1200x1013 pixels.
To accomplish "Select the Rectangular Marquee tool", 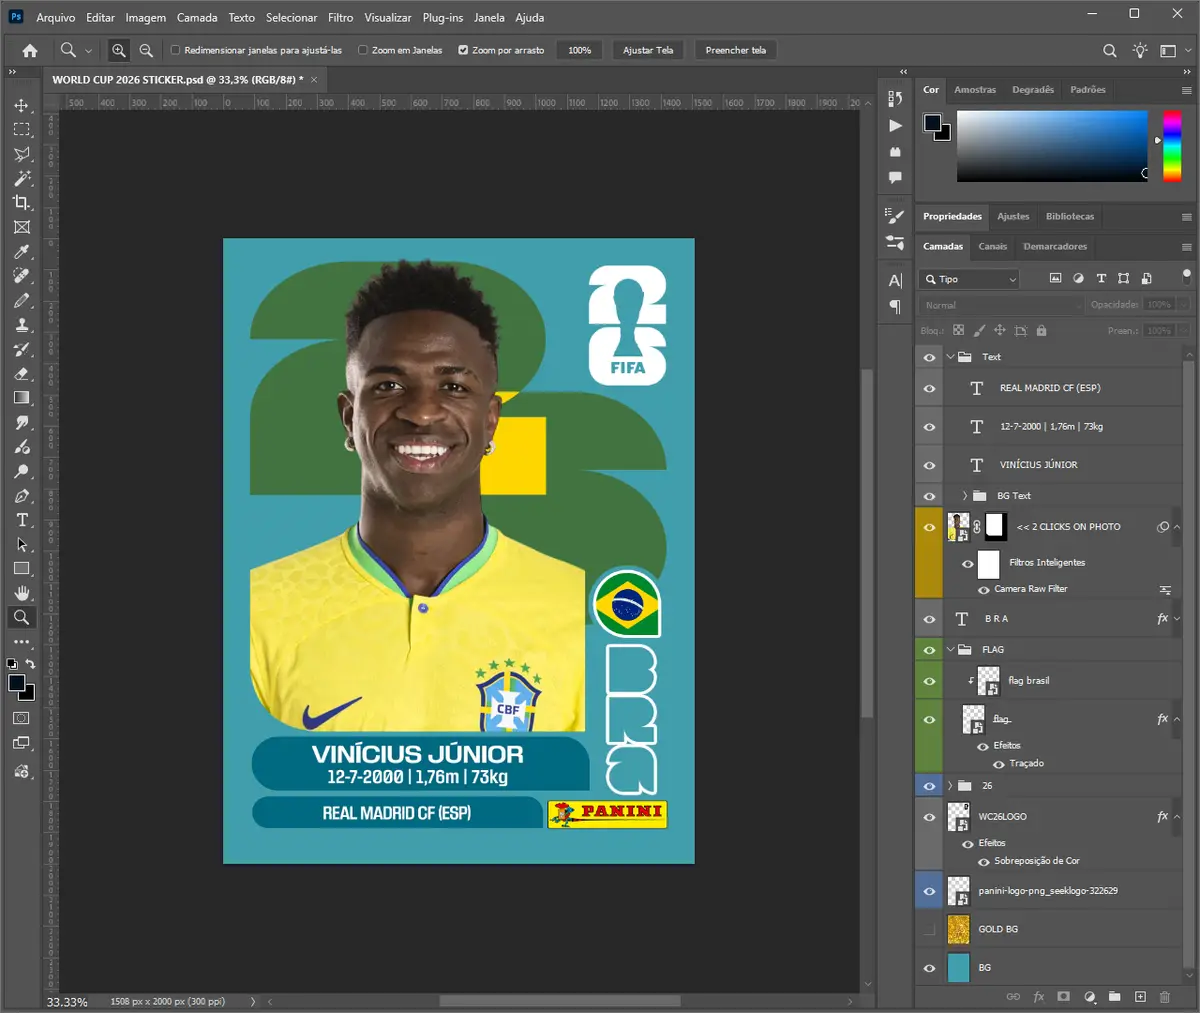I will click(21, 130).
